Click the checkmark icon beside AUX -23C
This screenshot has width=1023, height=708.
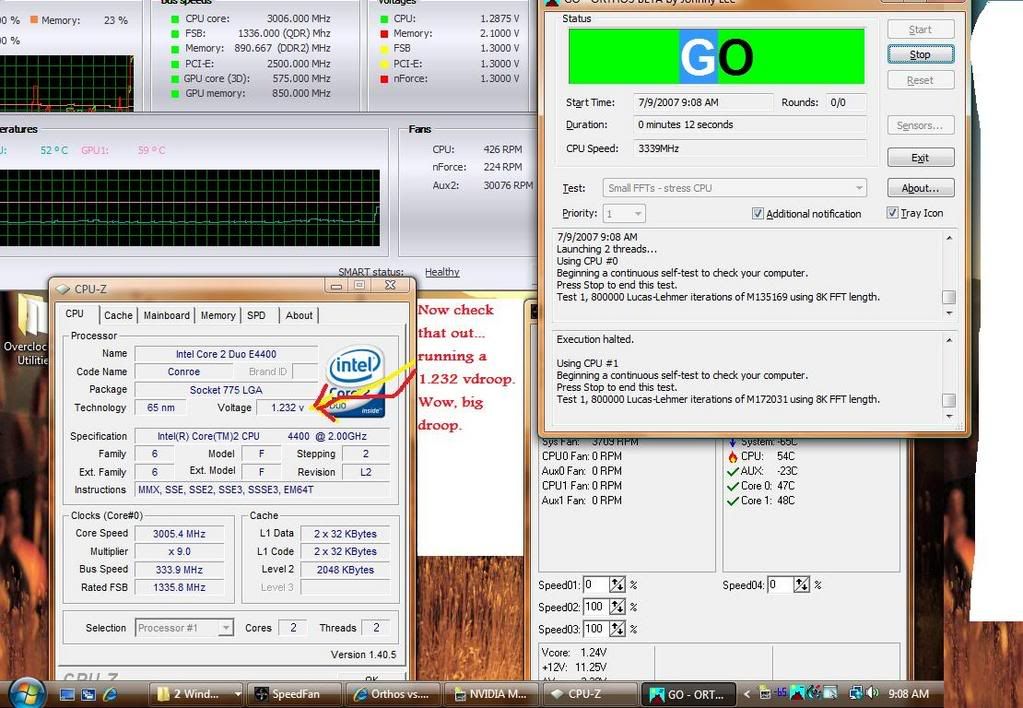tap(733, 471)
